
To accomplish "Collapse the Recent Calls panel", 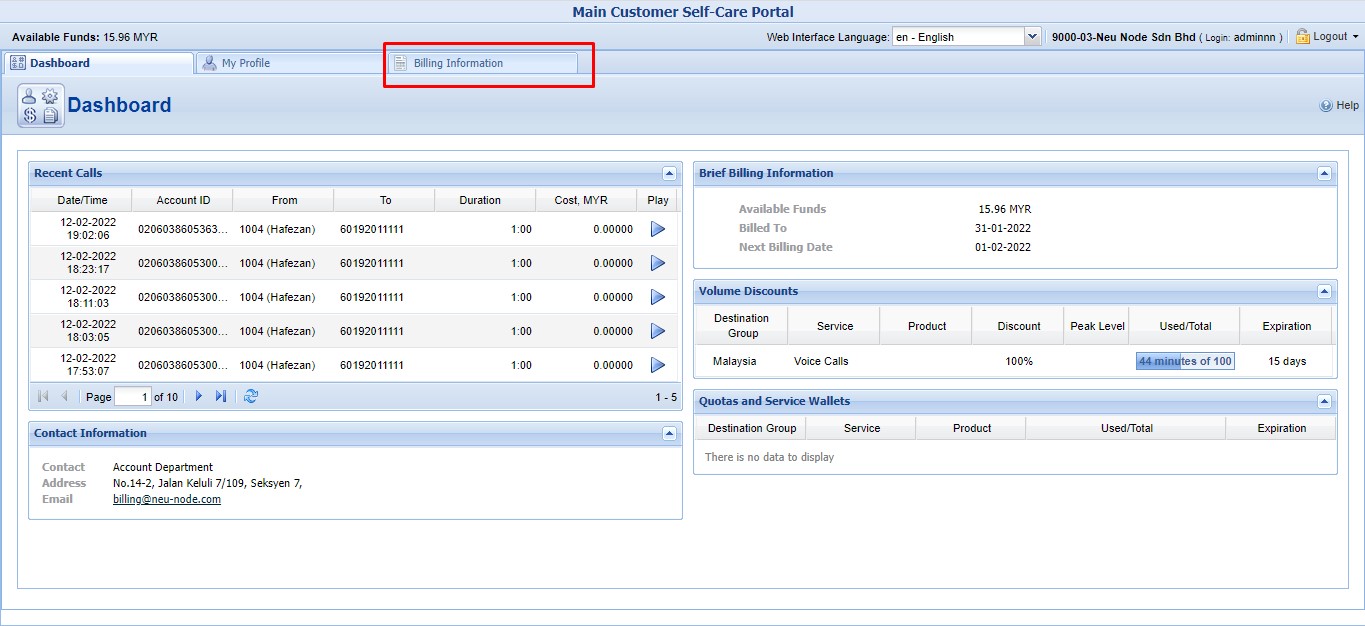I will click(x=669, y=174).
